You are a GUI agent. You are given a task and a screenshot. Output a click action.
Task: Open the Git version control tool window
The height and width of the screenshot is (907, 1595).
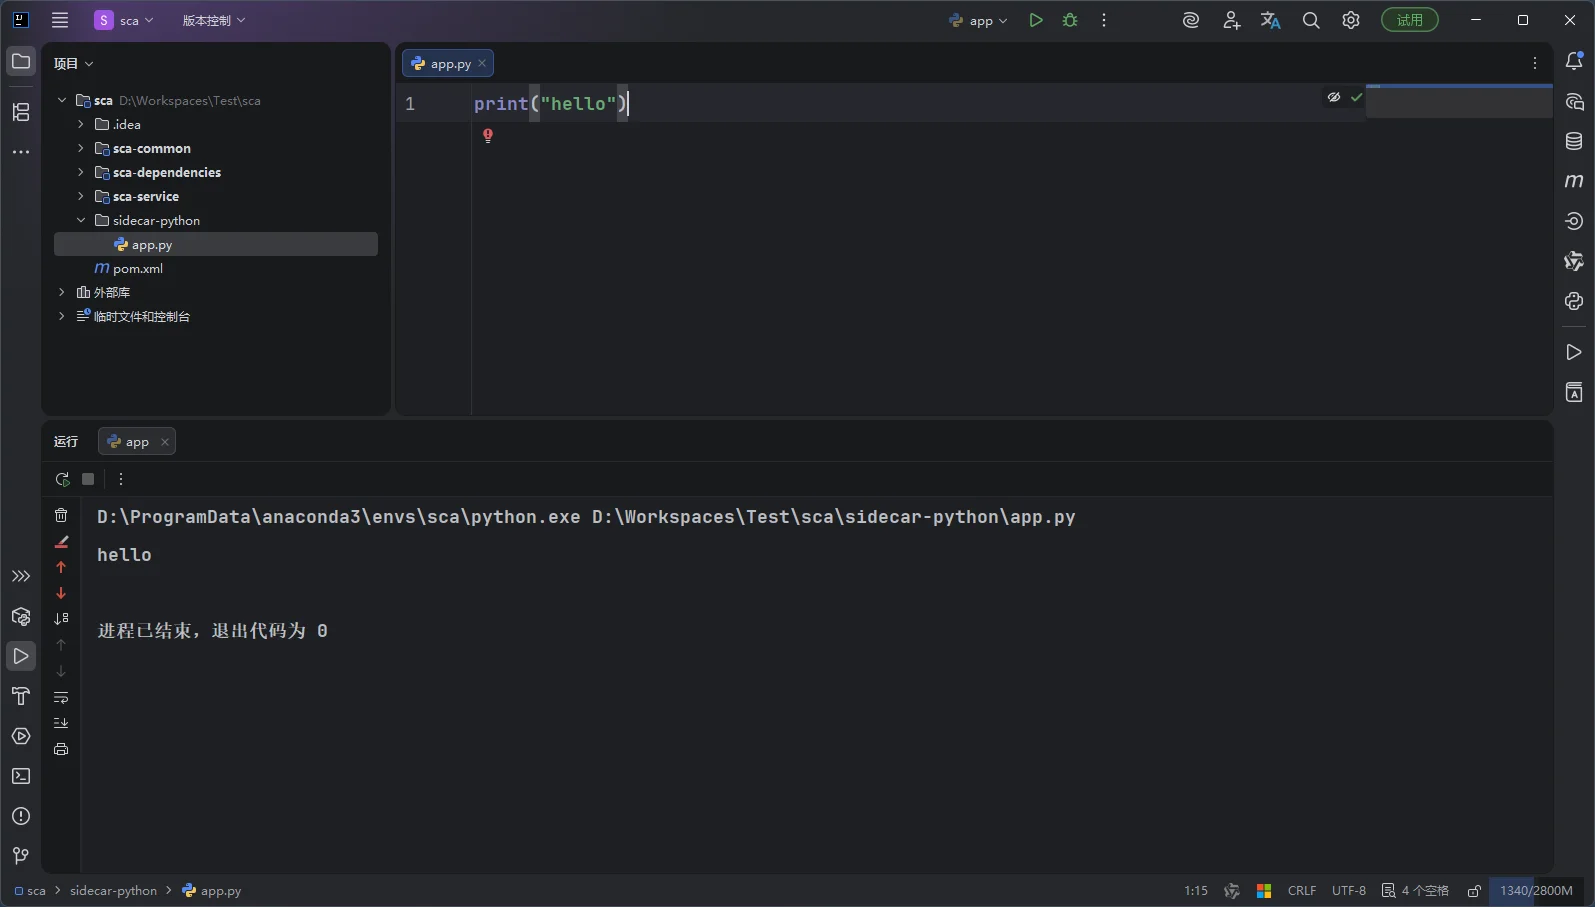pos(21,856)
